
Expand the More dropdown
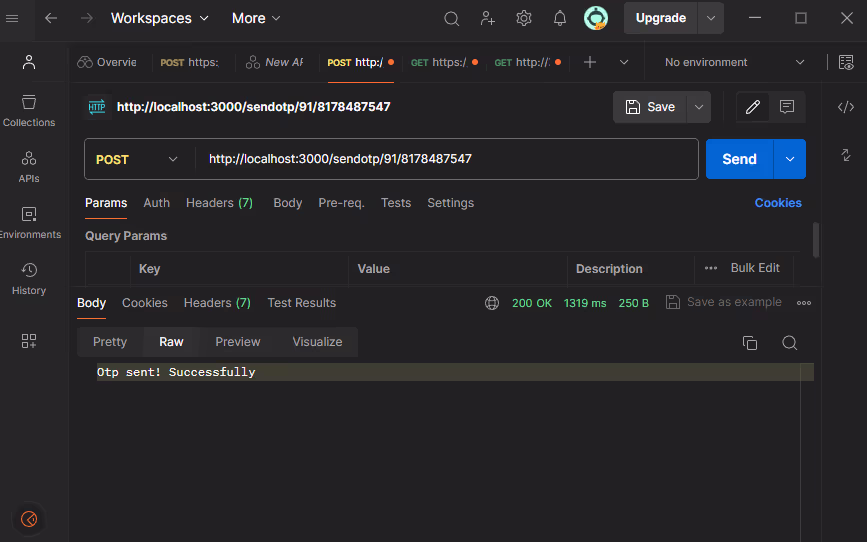257,18
